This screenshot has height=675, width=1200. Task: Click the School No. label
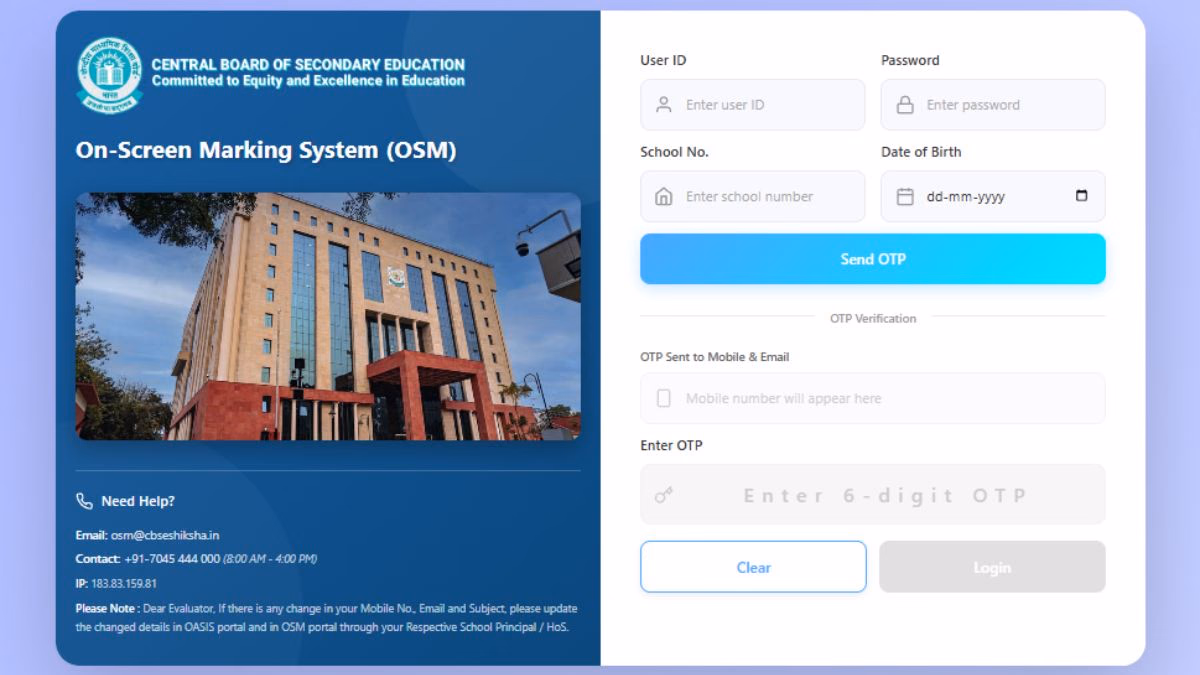tap(675, 152)
